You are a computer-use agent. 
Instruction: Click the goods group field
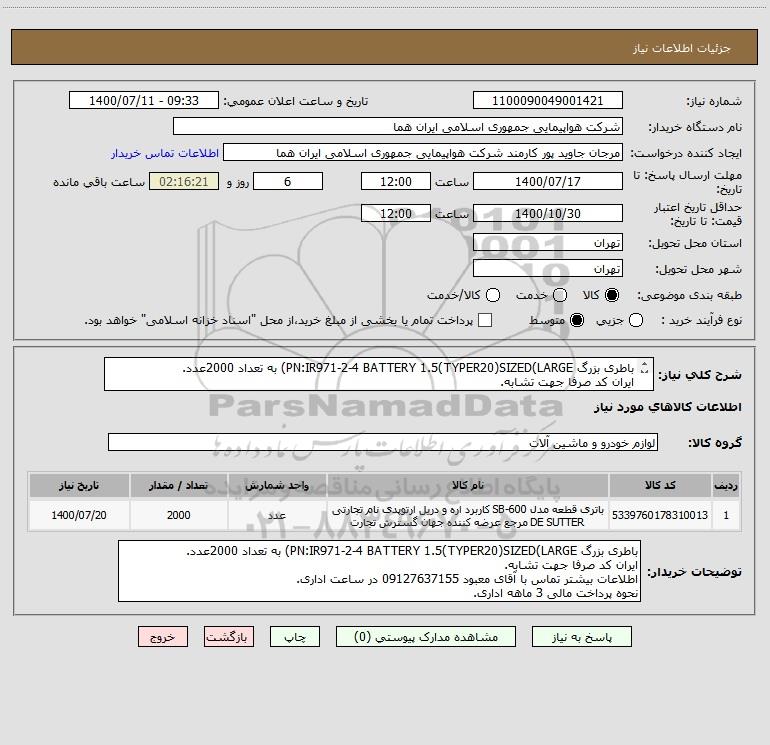click(383, 442)
